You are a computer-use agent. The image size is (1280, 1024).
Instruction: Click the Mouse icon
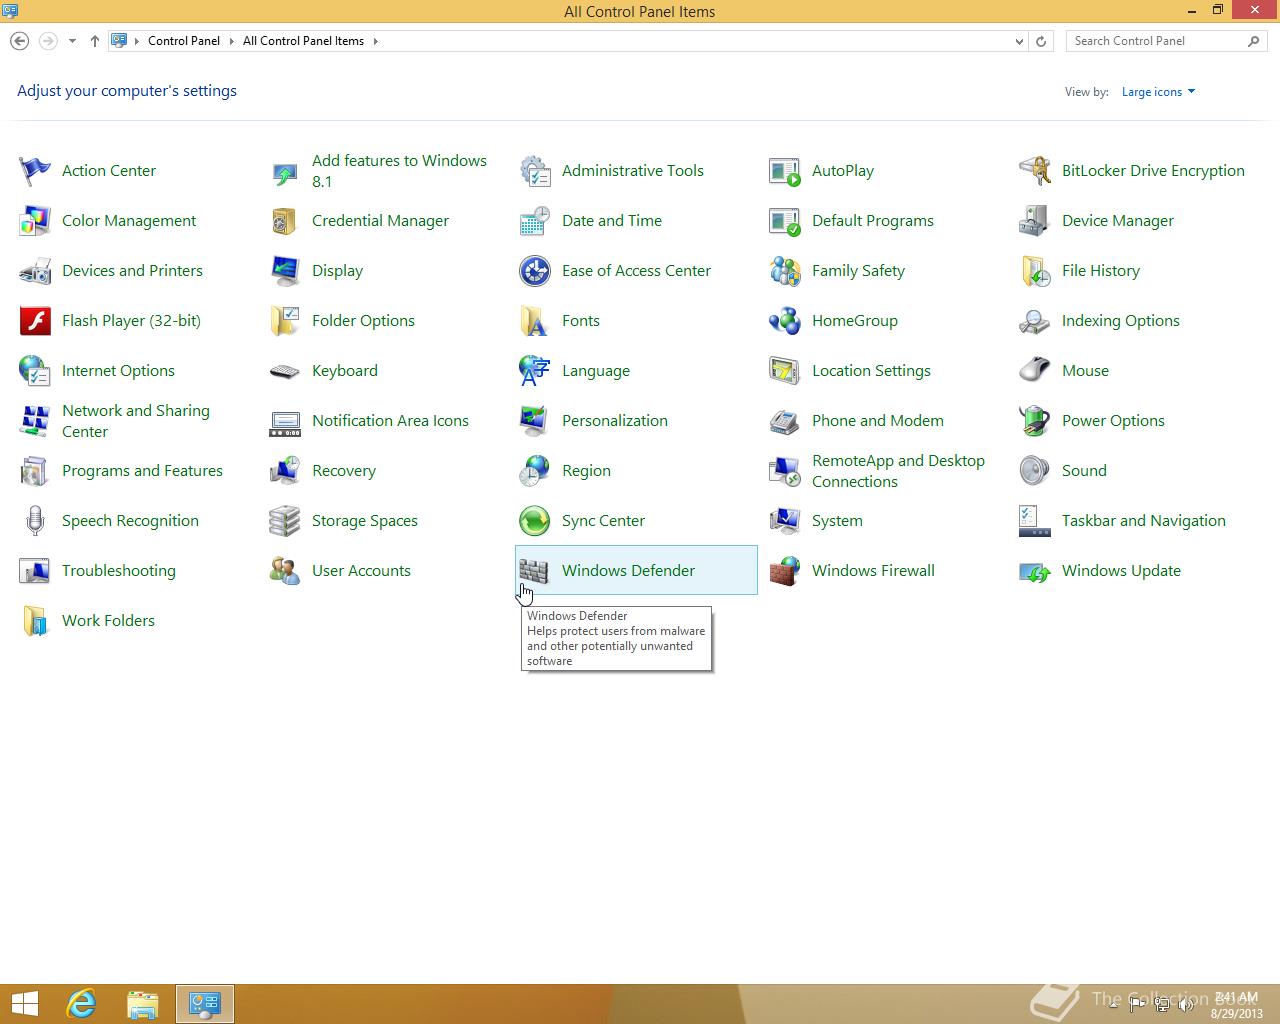click(x=1035, y=371)
